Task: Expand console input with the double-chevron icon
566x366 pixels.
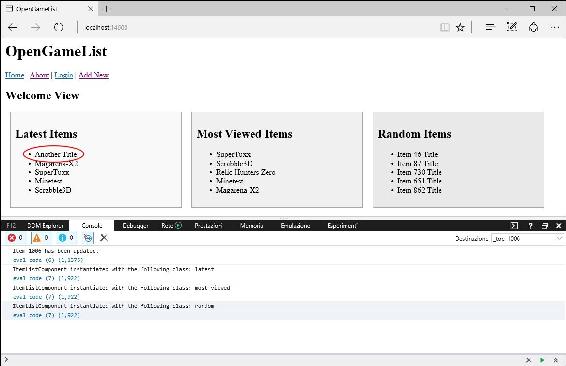Action: tap(556, 360)
